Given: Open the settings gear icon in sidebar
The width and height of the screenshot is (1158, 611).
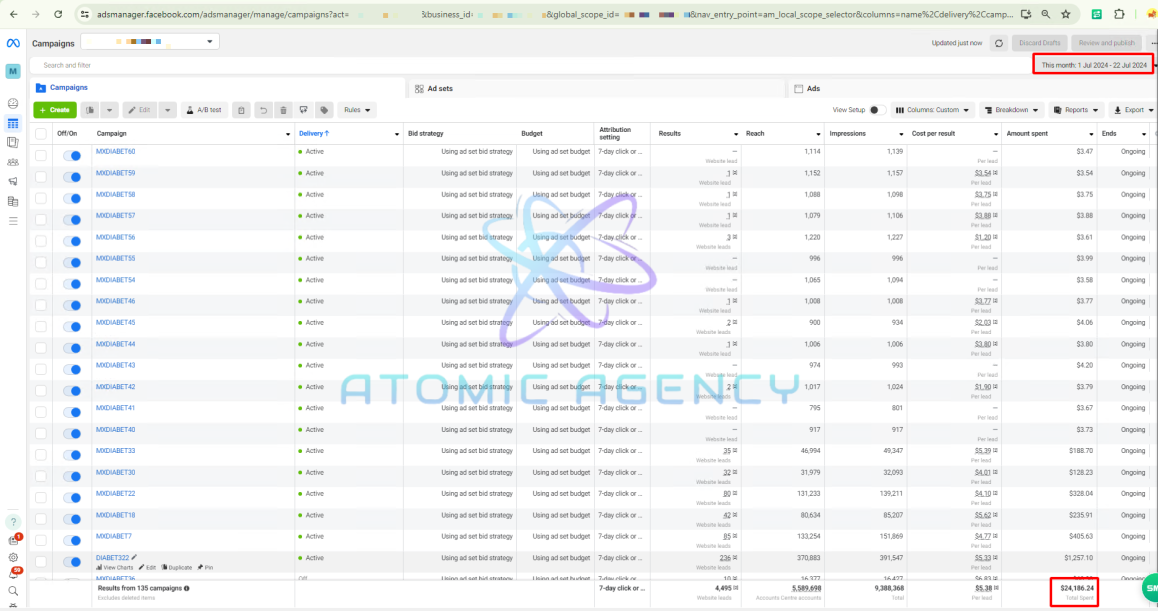Looking at the screenshot, I should coord(13,558).
